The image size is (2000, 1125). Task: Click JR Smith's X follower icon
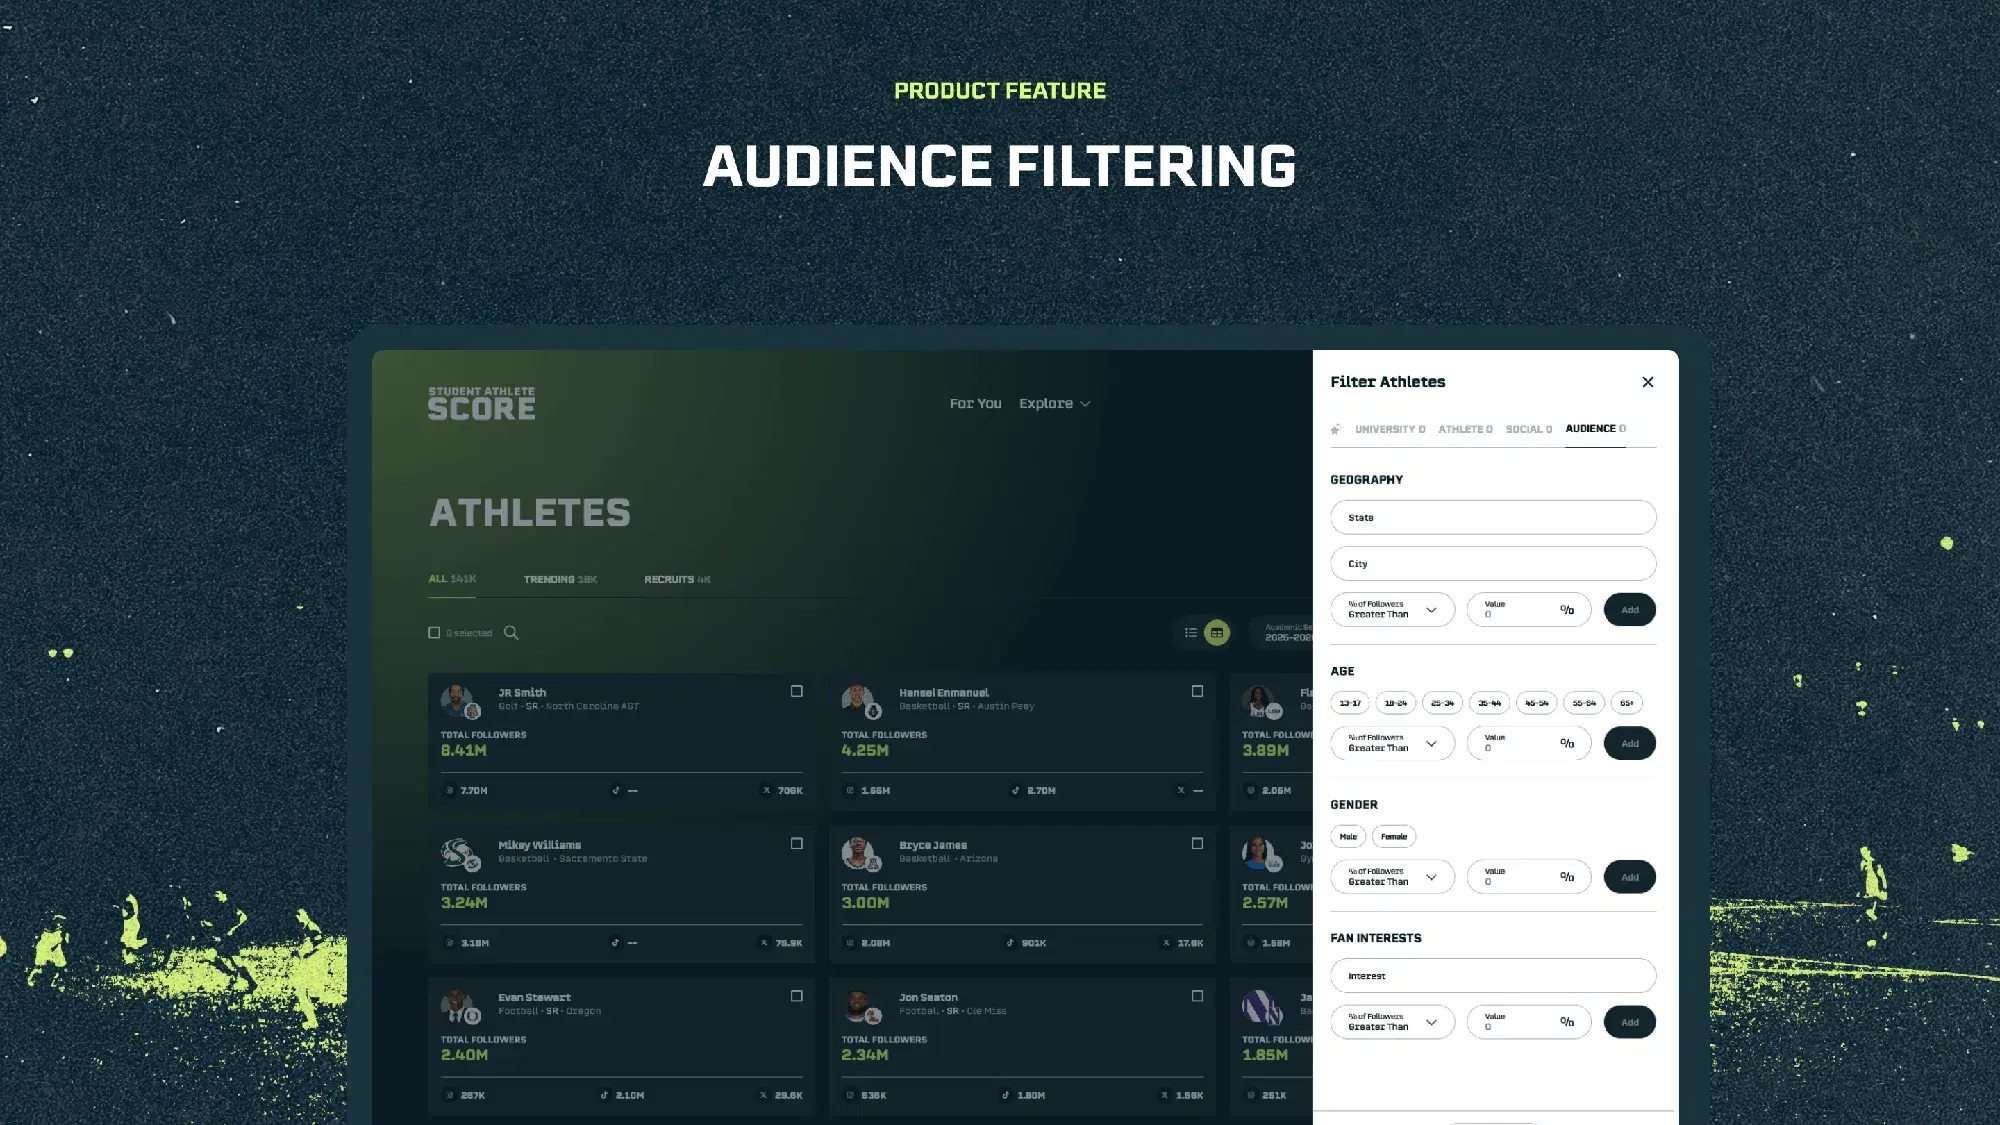click(767, 790)
